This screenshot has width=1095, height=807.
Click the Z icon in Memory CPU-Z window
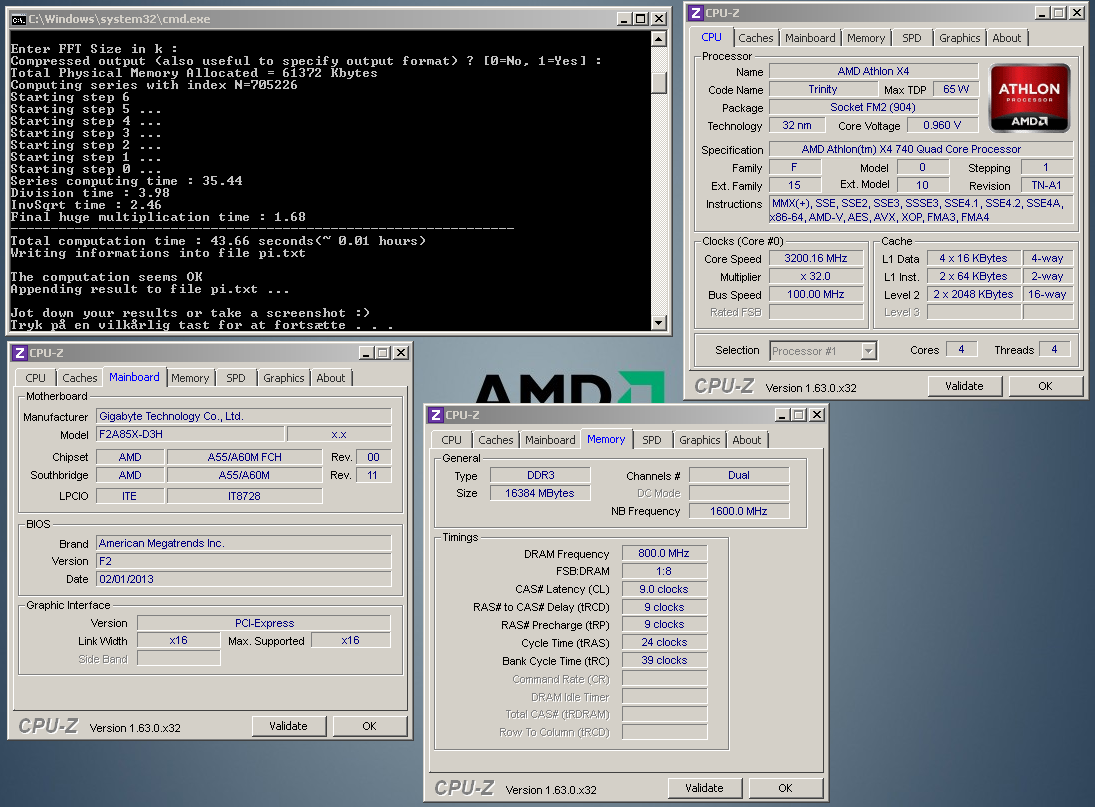pyautogui.click(x=436, y=415)
